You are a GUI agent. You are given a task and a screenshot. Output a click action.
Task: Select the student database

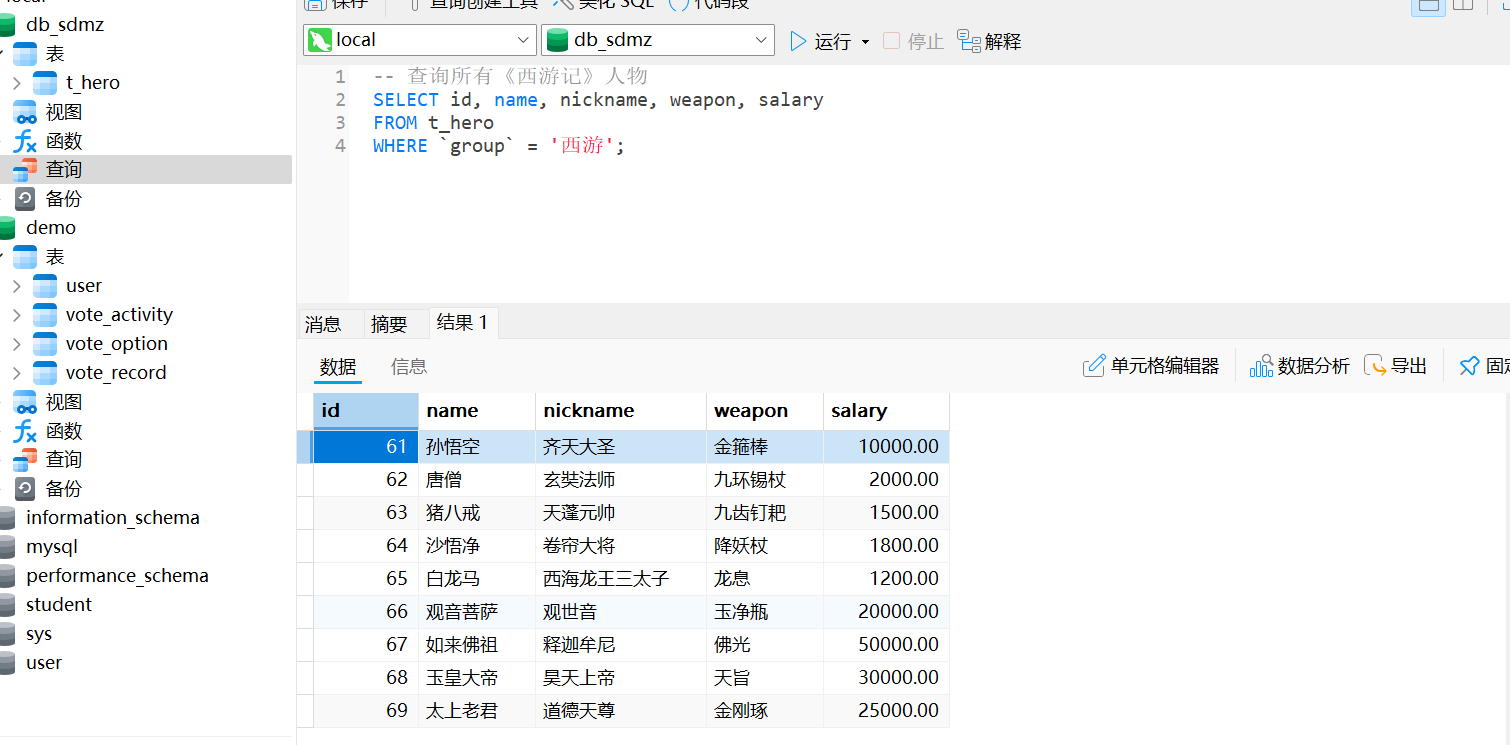pos(59,605)
